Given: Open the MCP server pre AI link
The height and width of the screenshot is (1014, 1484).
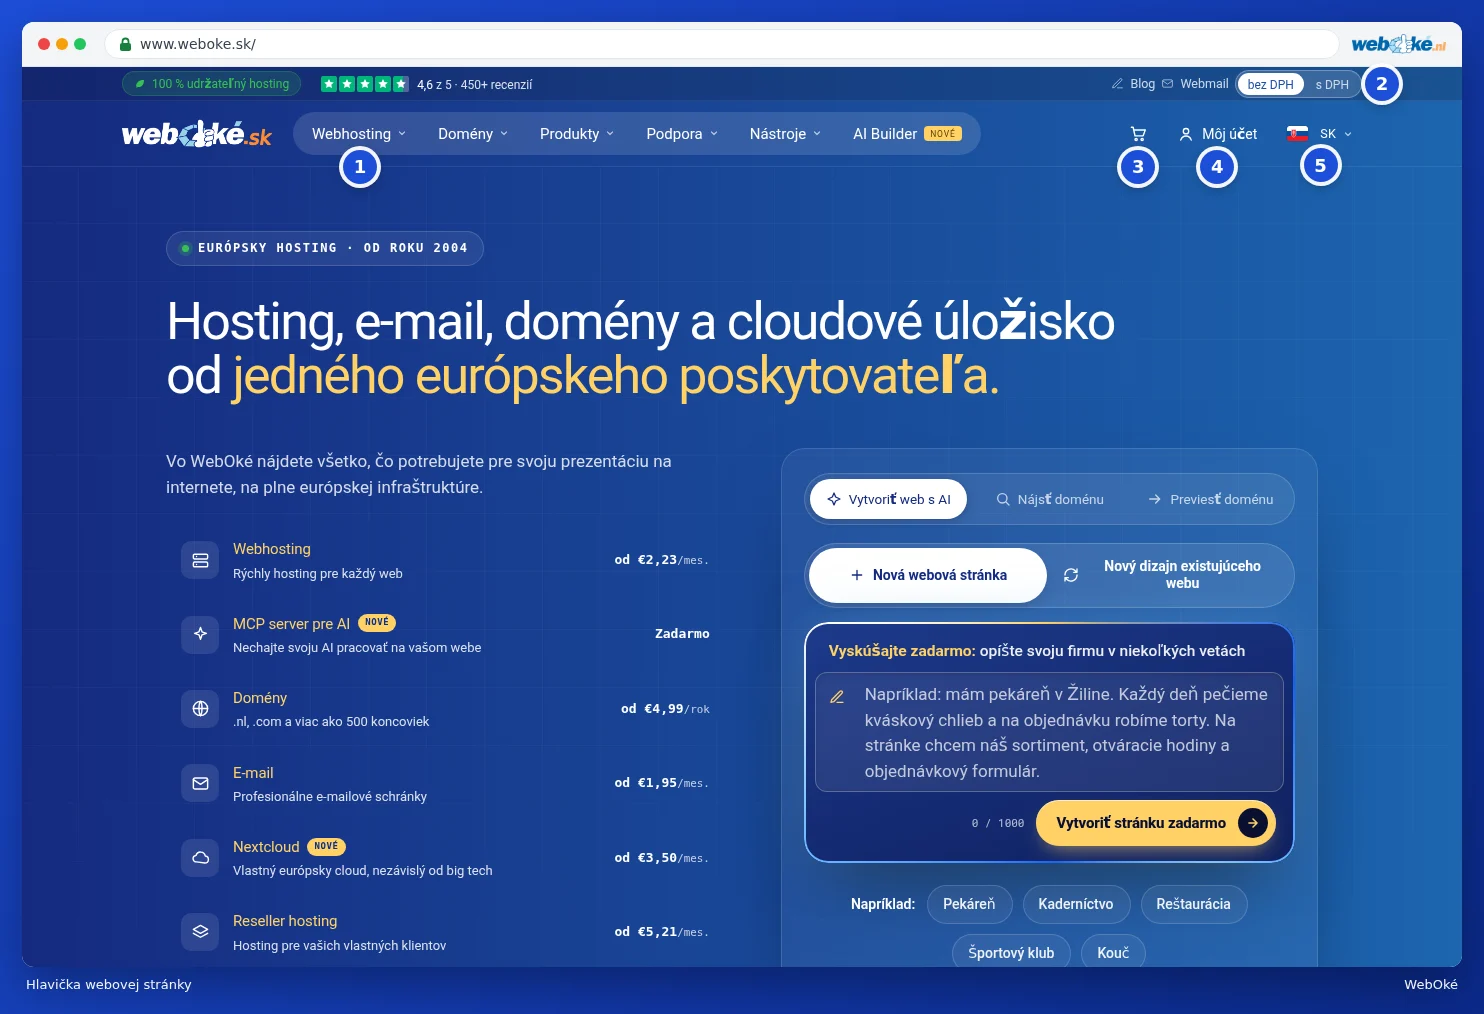Looking at the screenshot, I should 291,624.
